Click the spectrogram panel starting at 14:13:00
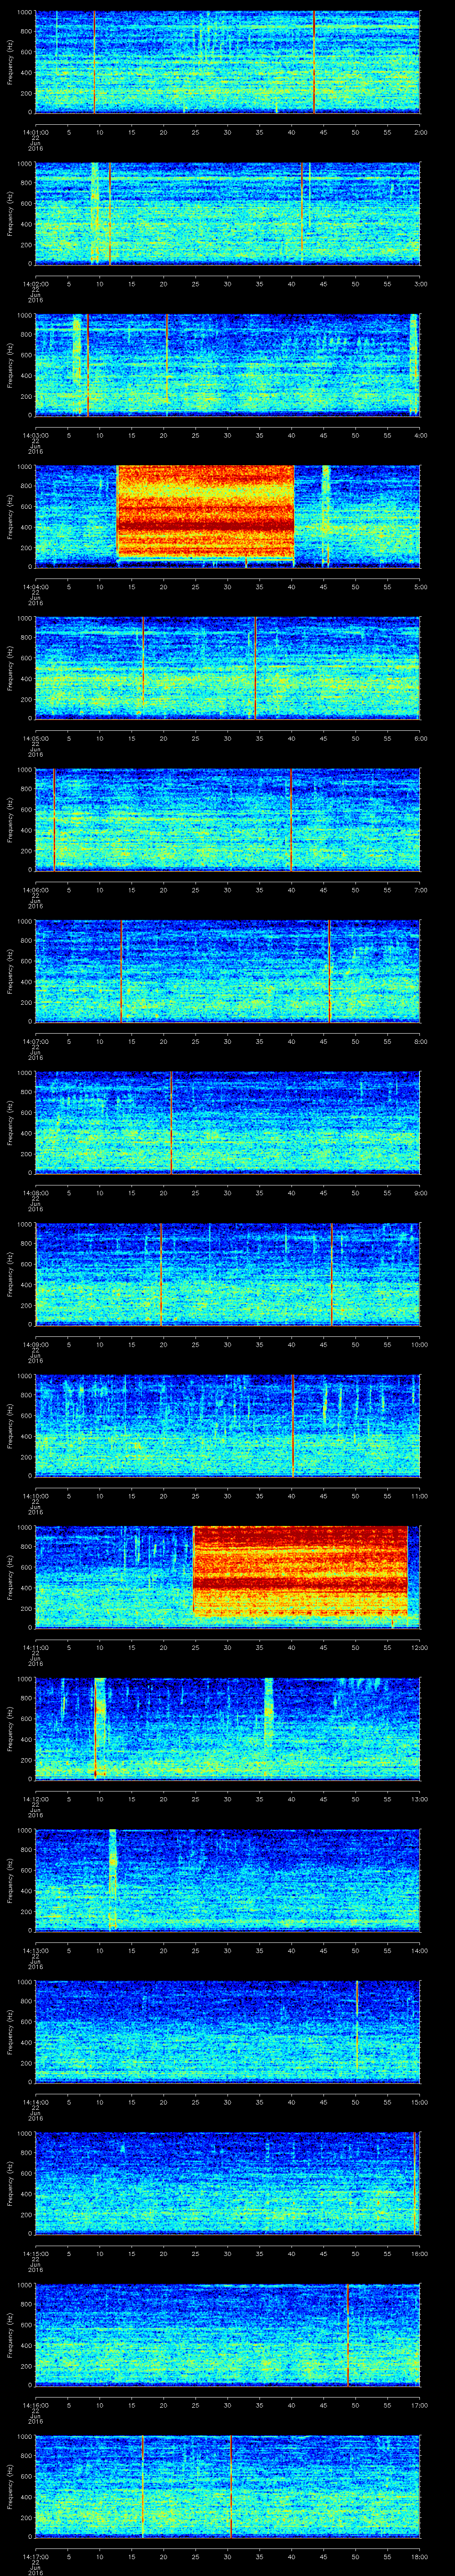 point(228,1880)
